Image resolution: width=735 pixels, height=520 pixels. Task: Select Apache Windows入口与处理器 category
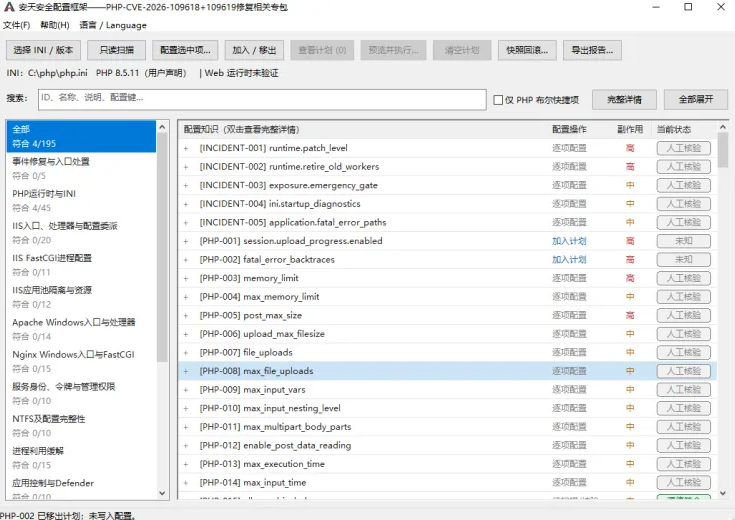coord(81,329)
